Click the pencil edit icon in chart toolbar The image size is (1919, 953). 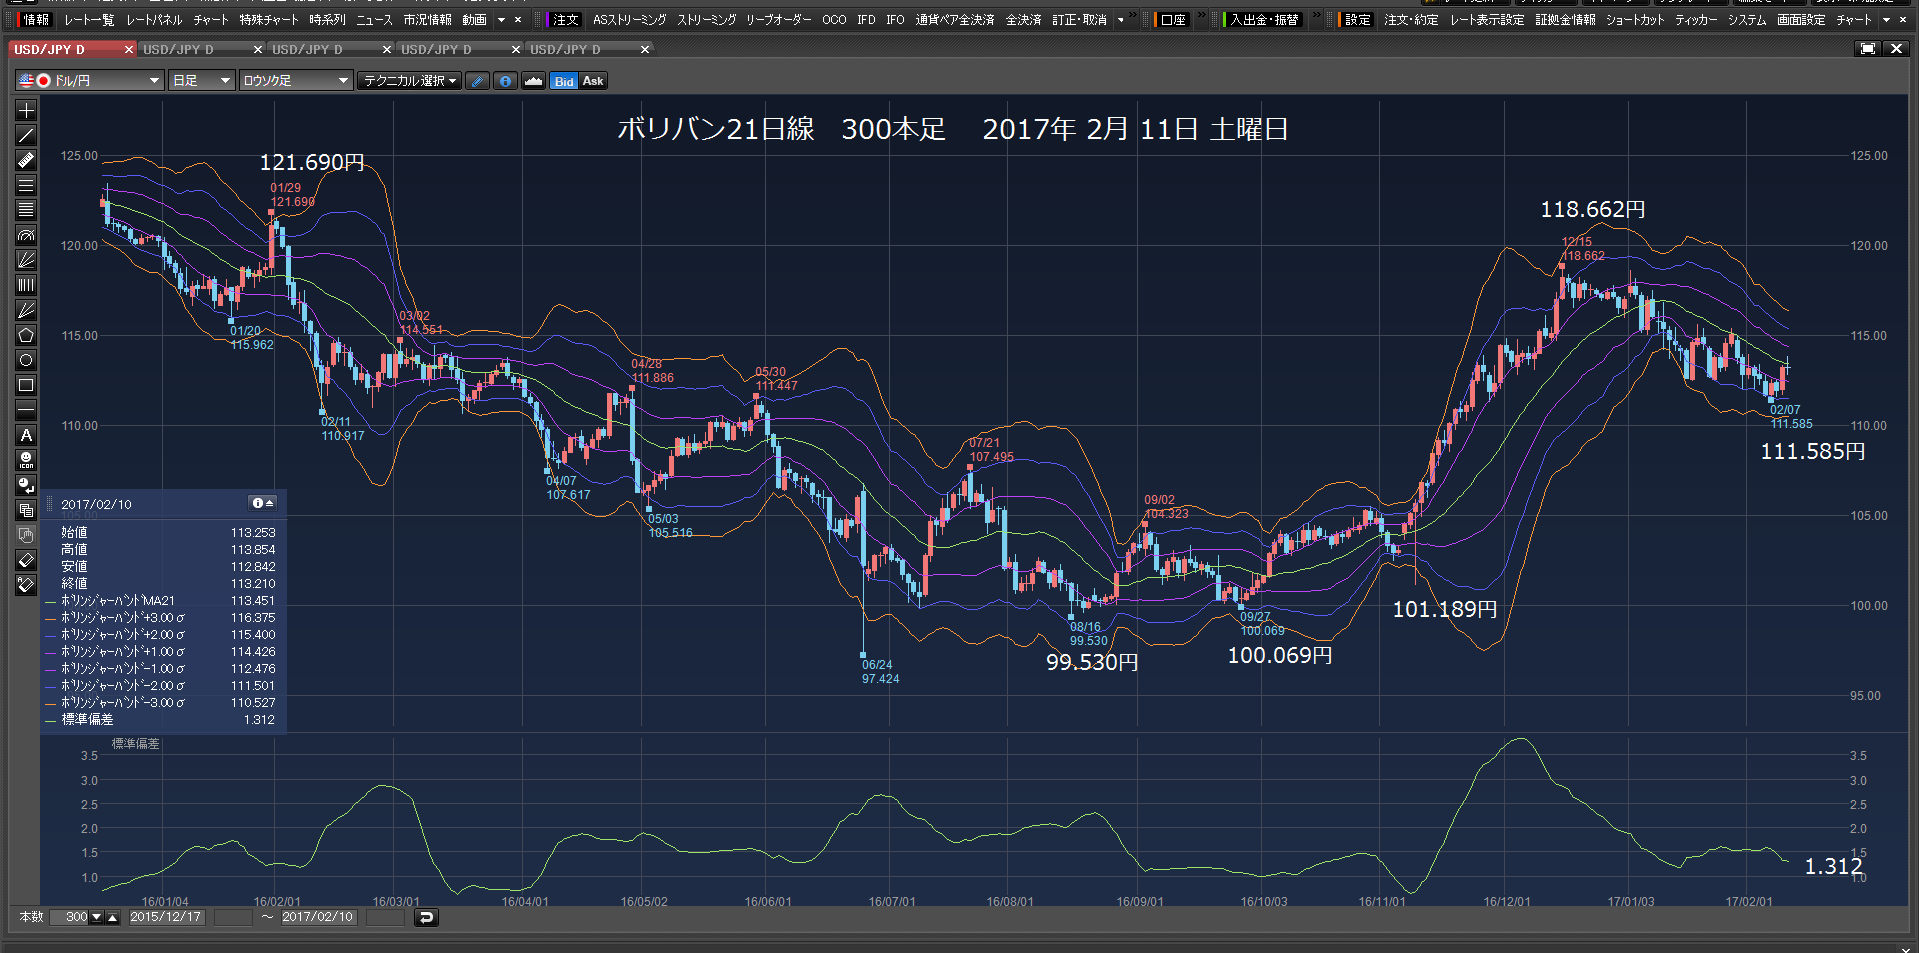coord(477,81)
